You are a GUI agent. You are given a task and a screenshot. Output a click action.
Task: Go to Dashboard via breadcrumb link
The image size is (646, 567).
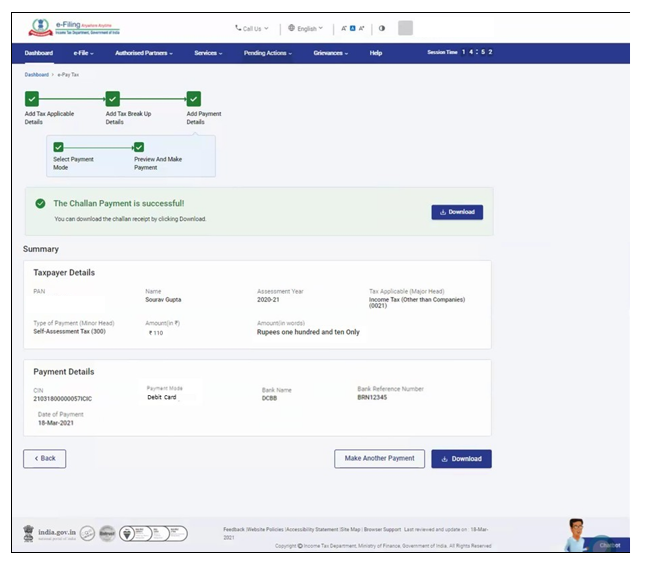click(36, 75)
